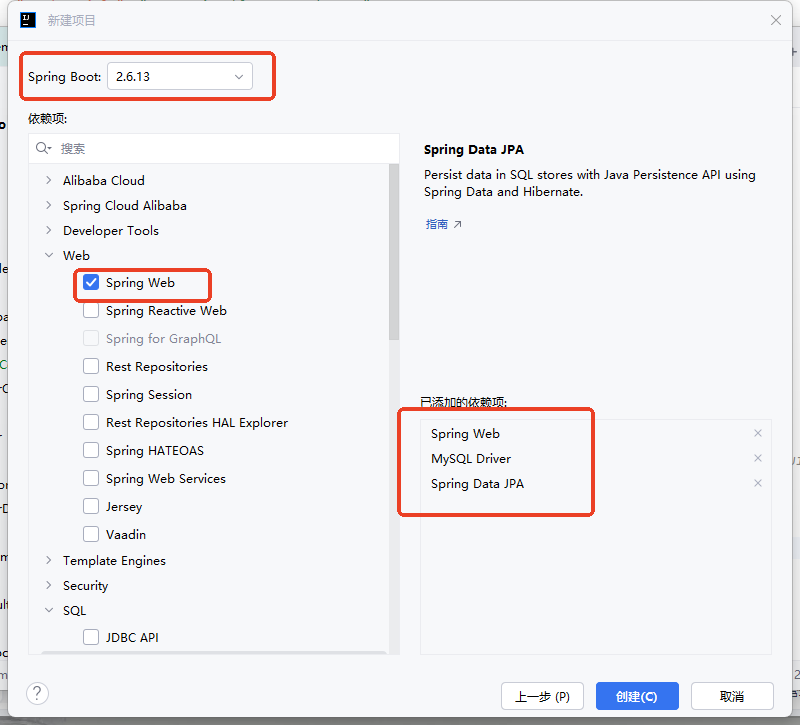Close the new project dialog

click(x=776, y=20)
